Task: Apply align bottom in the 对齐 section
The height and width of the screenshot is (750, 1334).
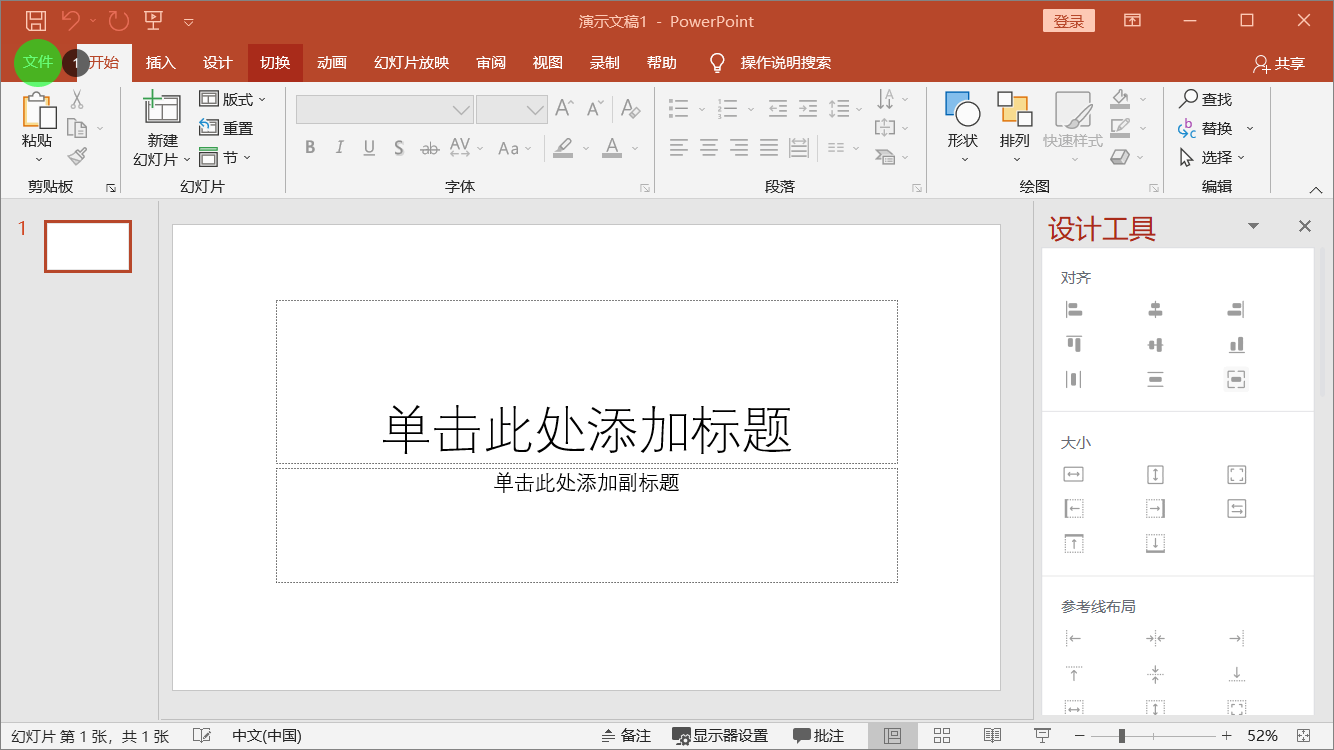Action: coord(1236,344)
